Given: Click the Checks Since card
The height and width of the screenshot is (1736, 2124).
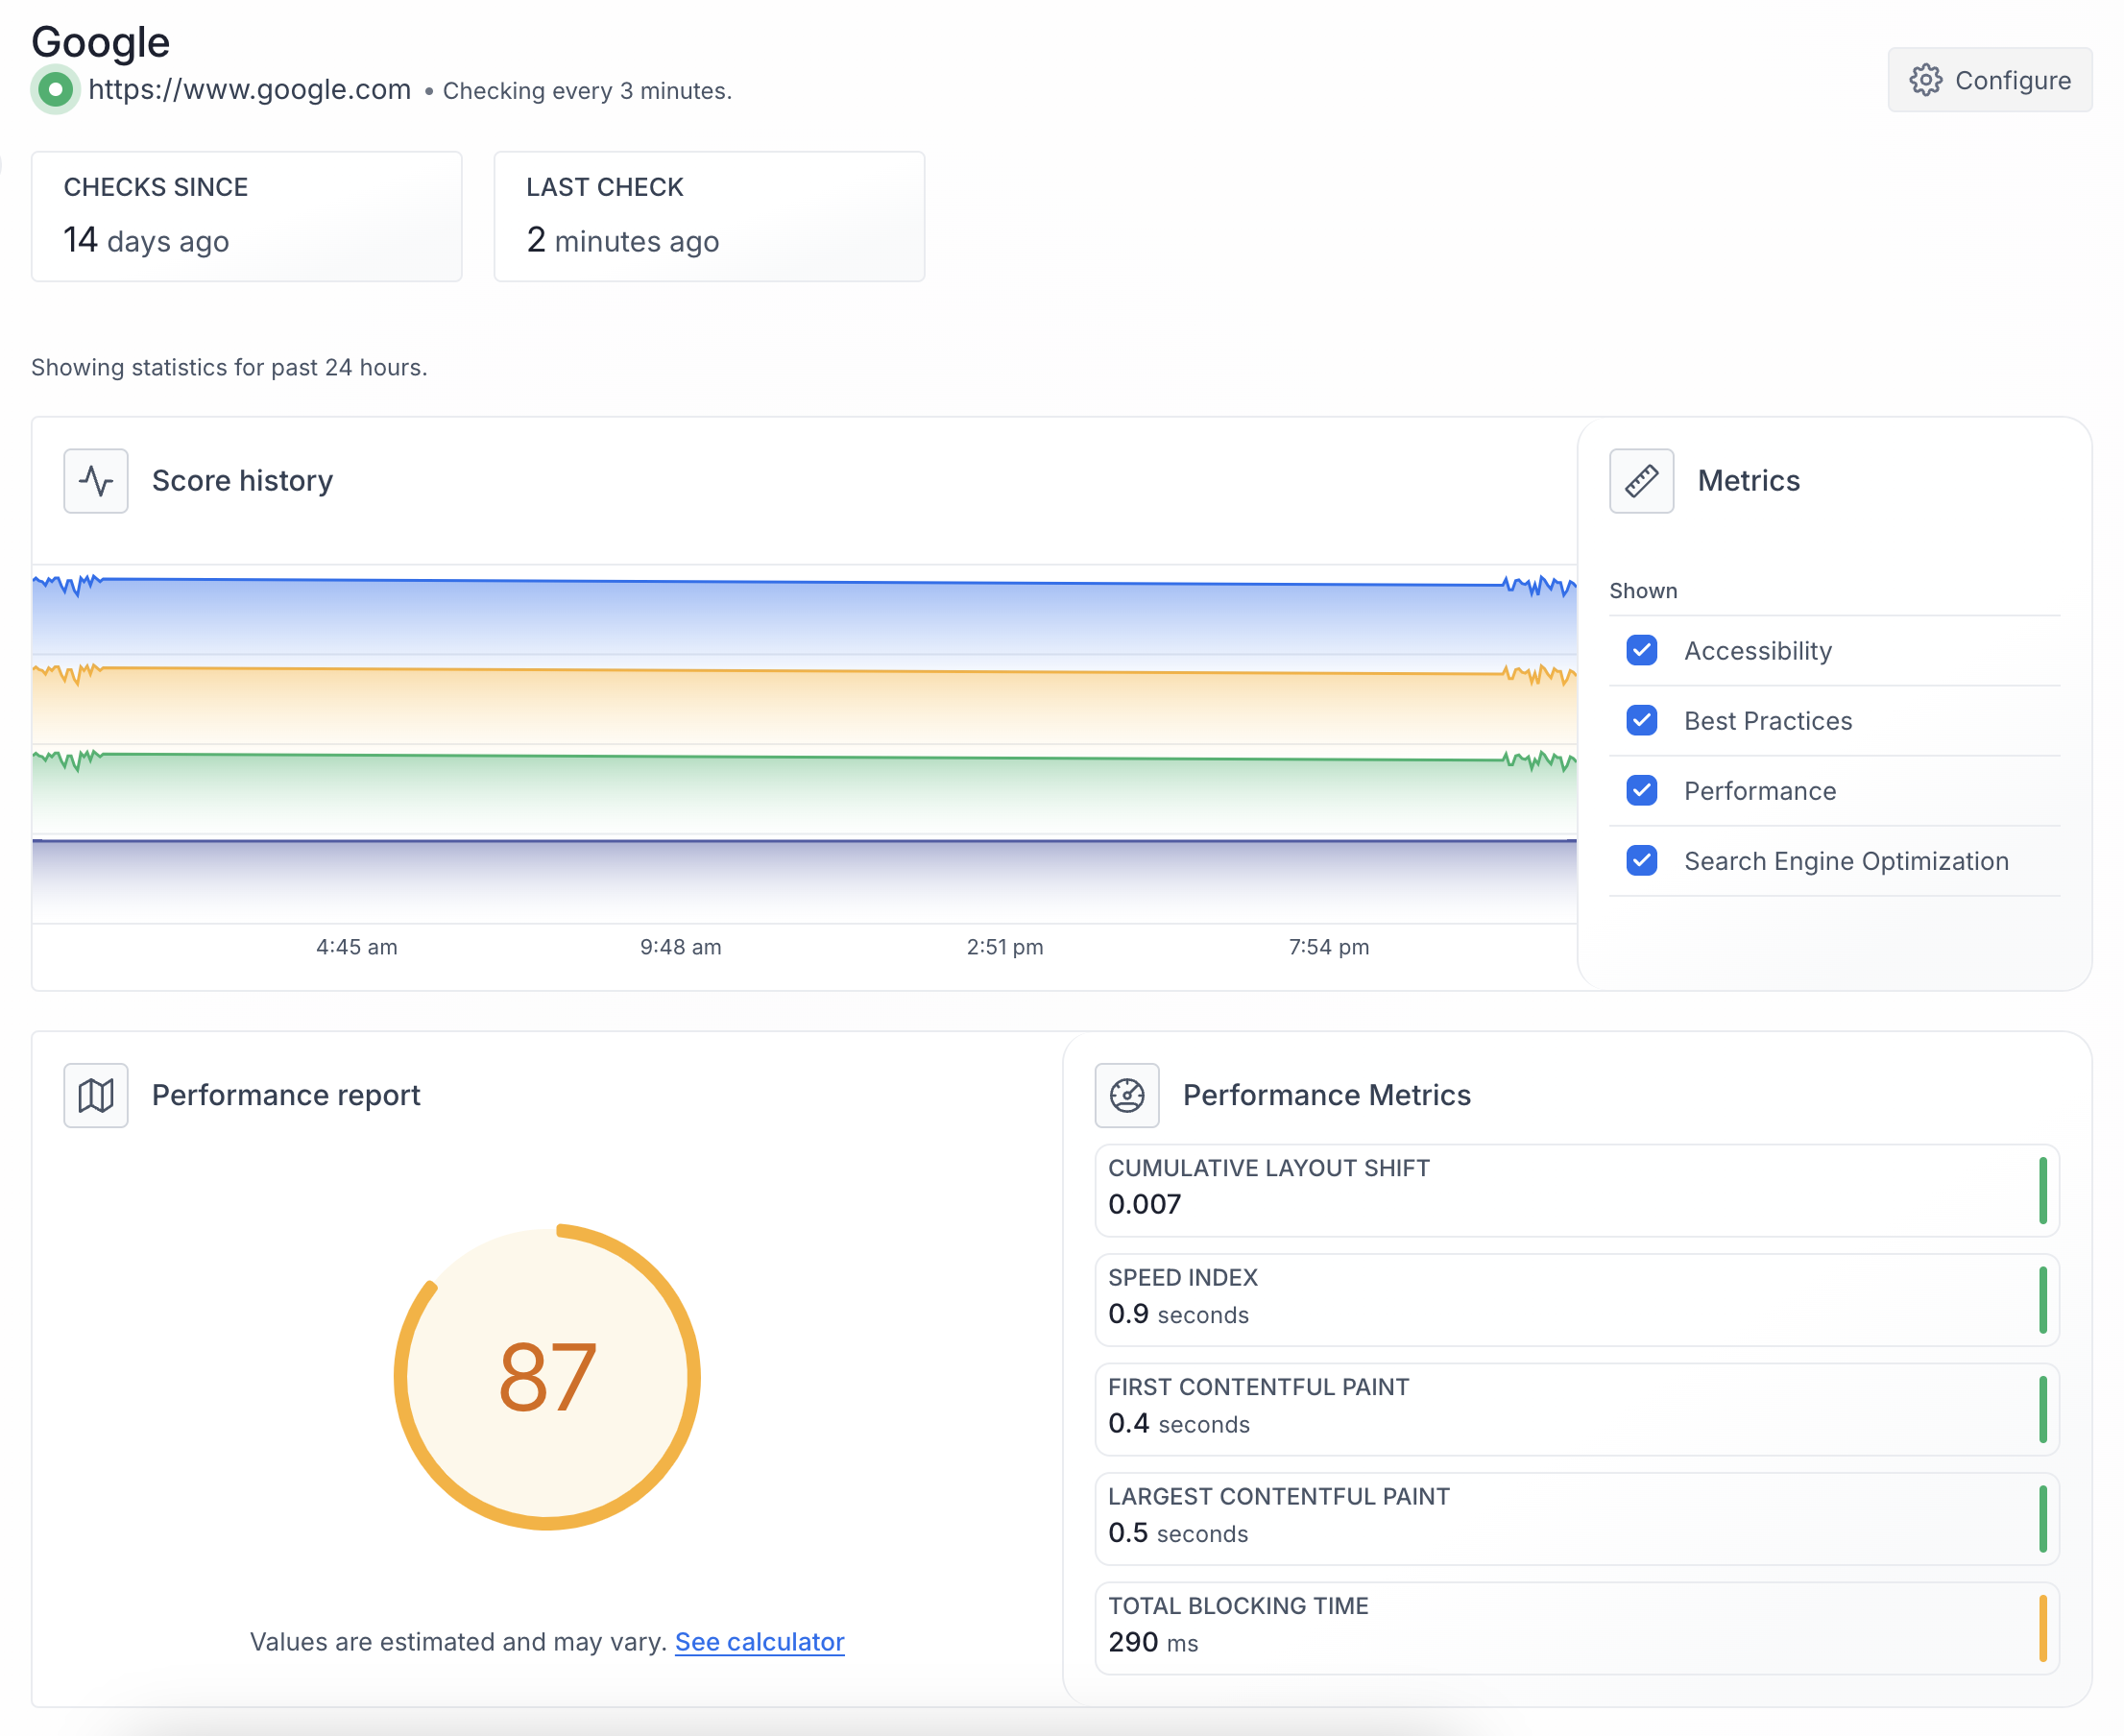Looking at the screenshot, I should tap(246, 216).
